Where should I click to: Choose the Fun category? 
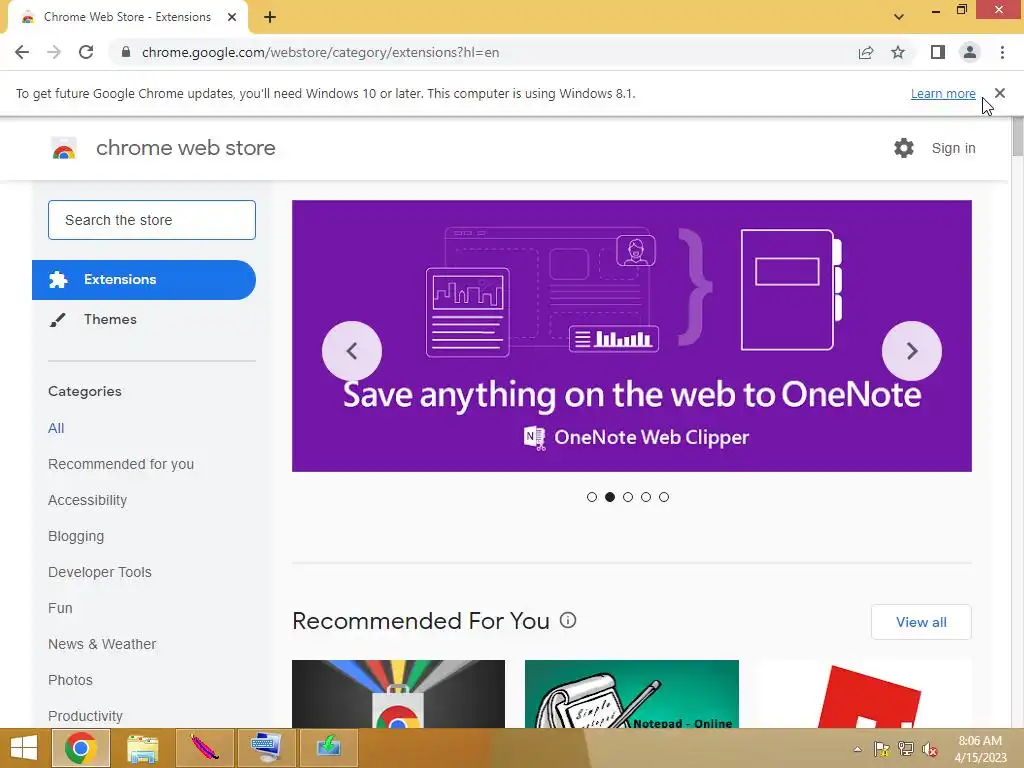coord(60,608)
